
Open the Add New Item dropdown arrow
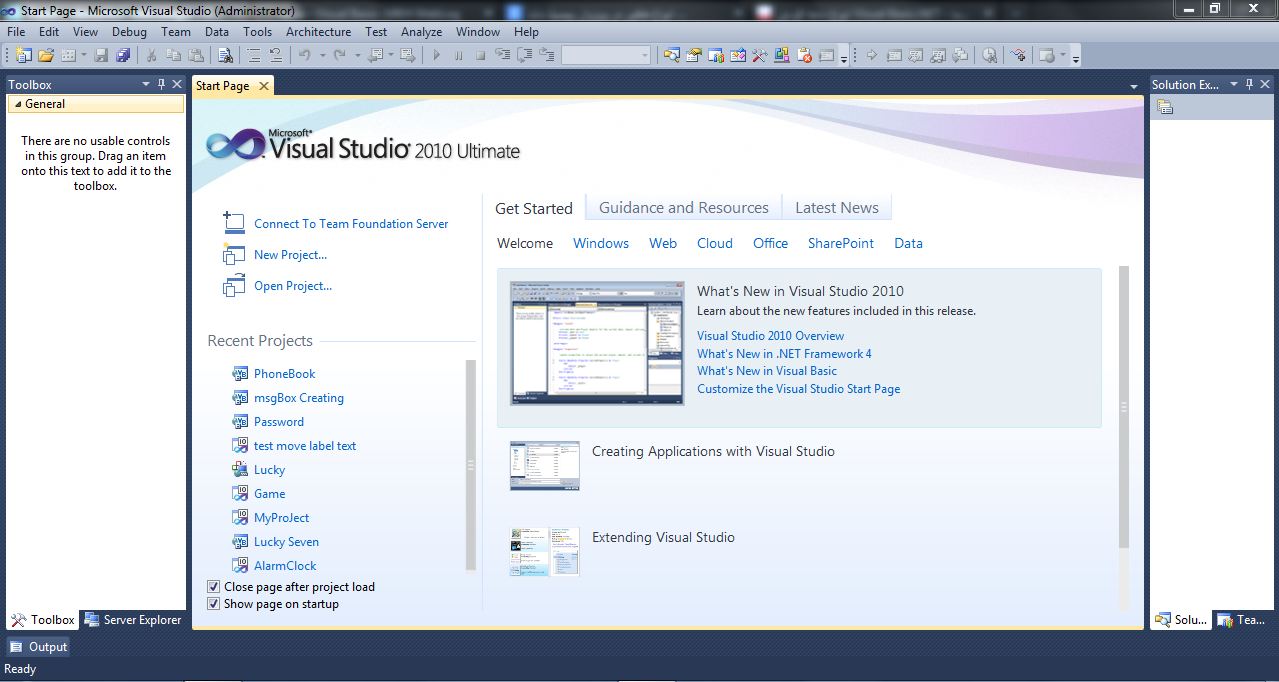click(84, 55)
